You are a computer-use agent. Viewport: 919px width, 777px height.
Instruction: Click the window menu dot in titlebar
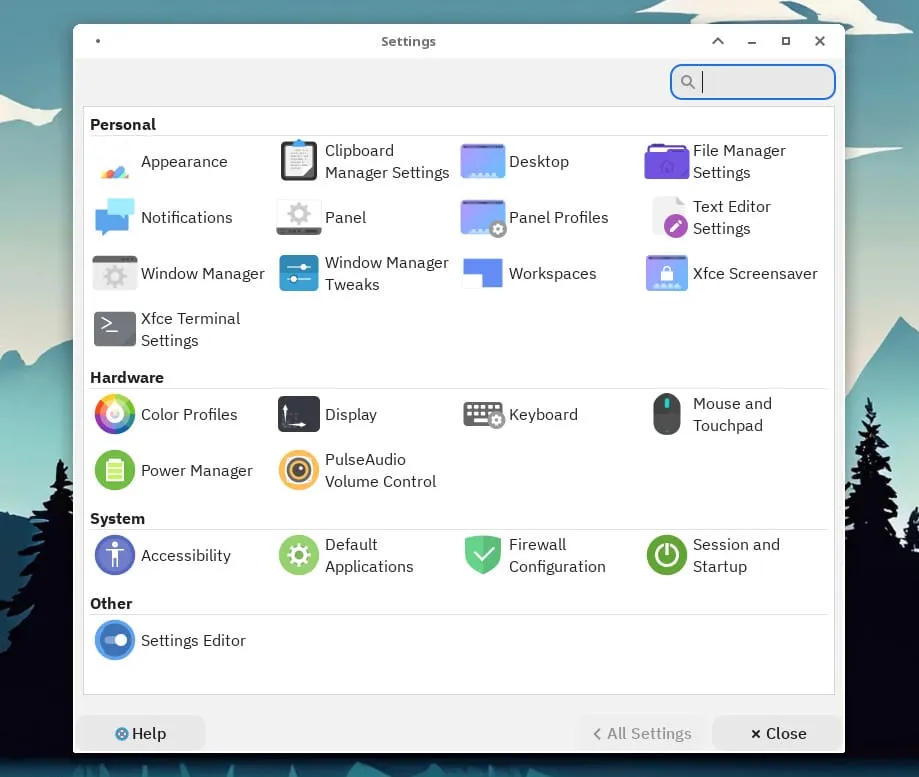click(98, 41)
